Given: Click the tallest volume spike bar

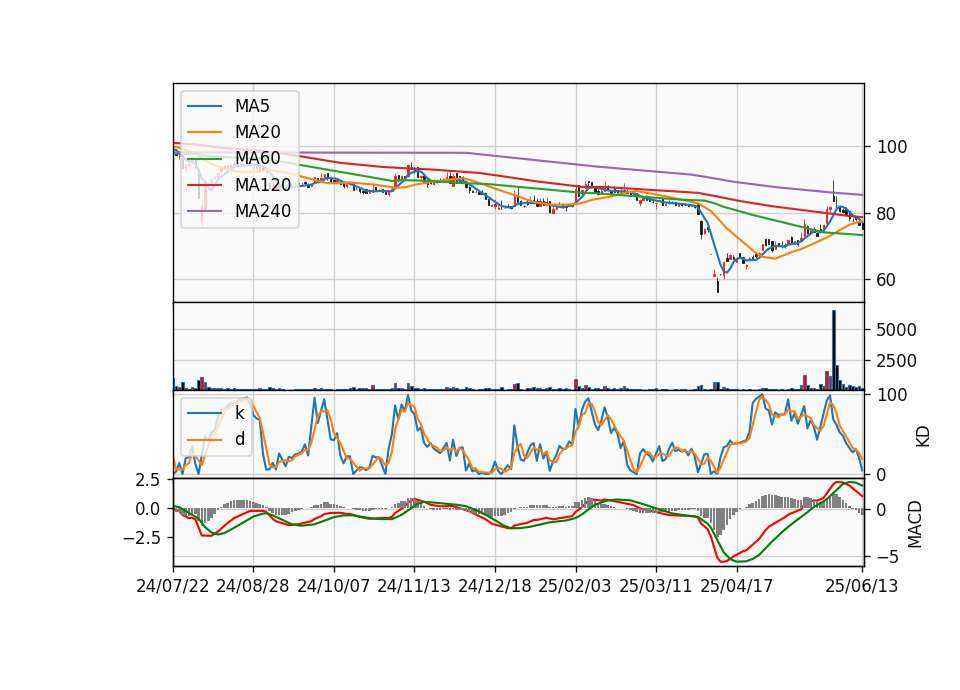Looking at the screenshot, I should [833, 350].
